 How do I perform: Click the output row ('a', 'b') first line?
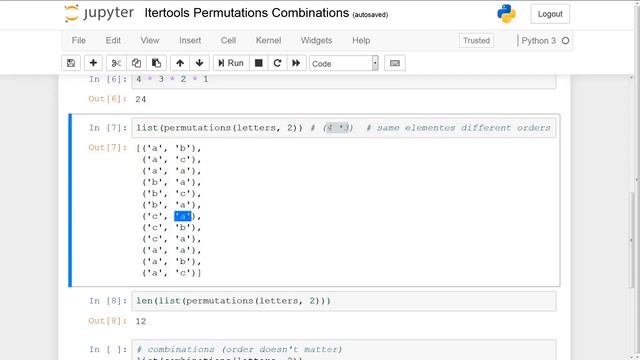tap(169, 148)
